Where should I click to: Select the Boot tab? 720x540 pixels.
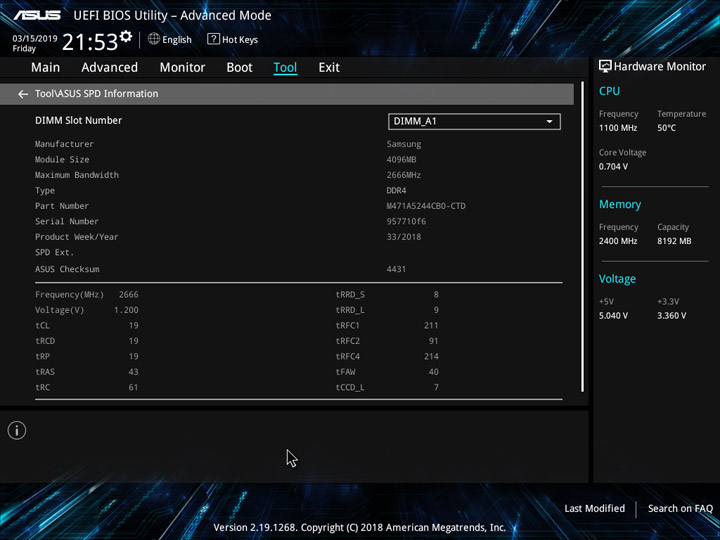(239, 68)
